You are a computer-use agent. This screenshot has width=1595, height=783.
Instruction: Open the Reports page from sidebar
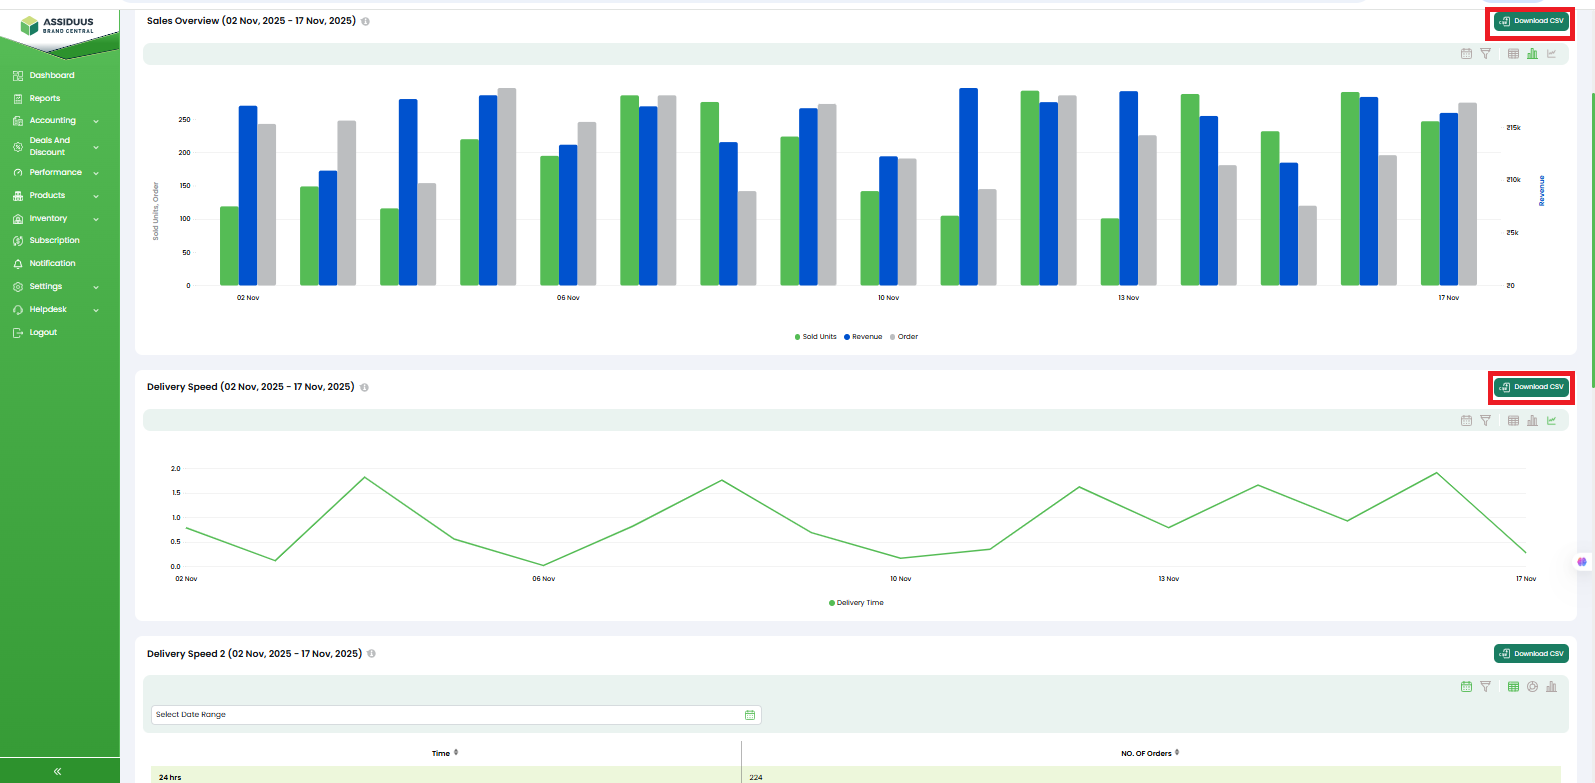[x=44, y=99]
